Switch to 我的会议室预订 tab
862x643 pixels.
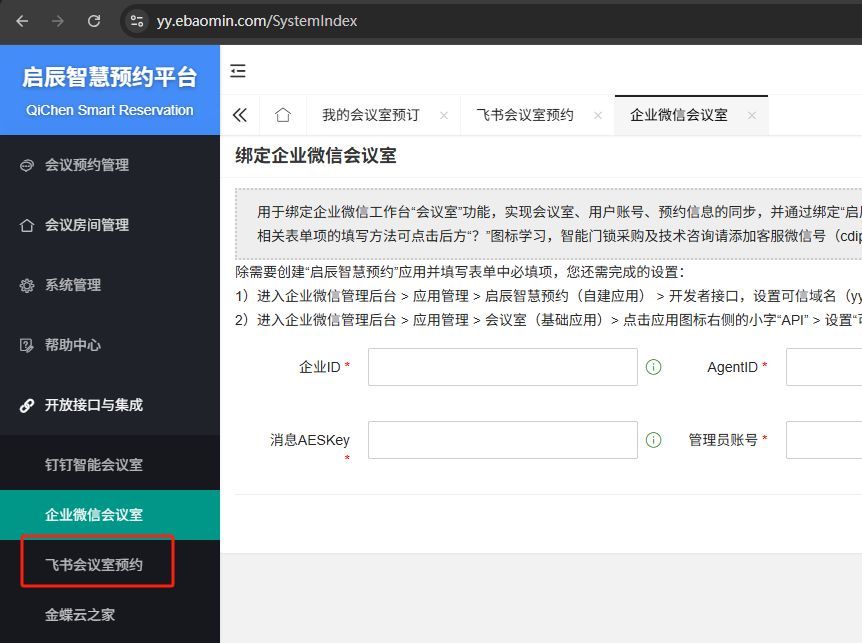coord(370,115)
